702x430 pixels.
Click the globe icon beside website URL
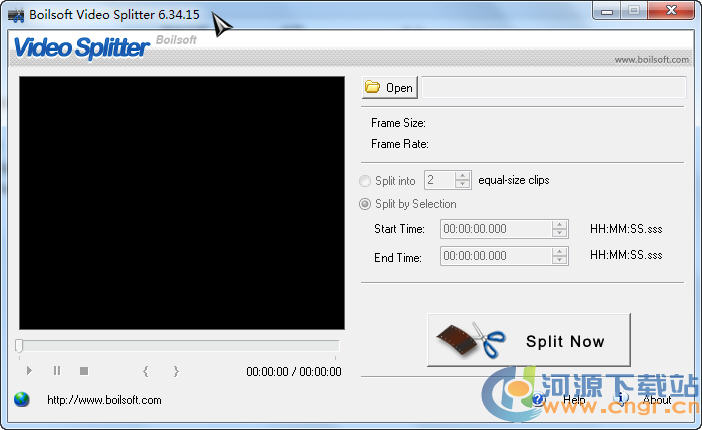(22, 400)
